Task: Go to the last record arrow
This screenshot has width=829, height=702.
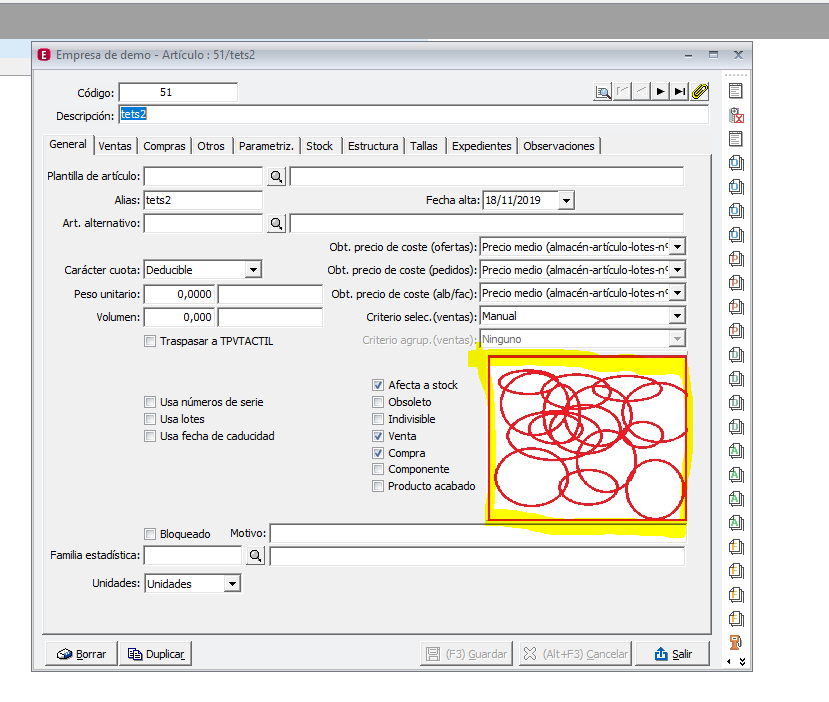Action: pos(680,91)
